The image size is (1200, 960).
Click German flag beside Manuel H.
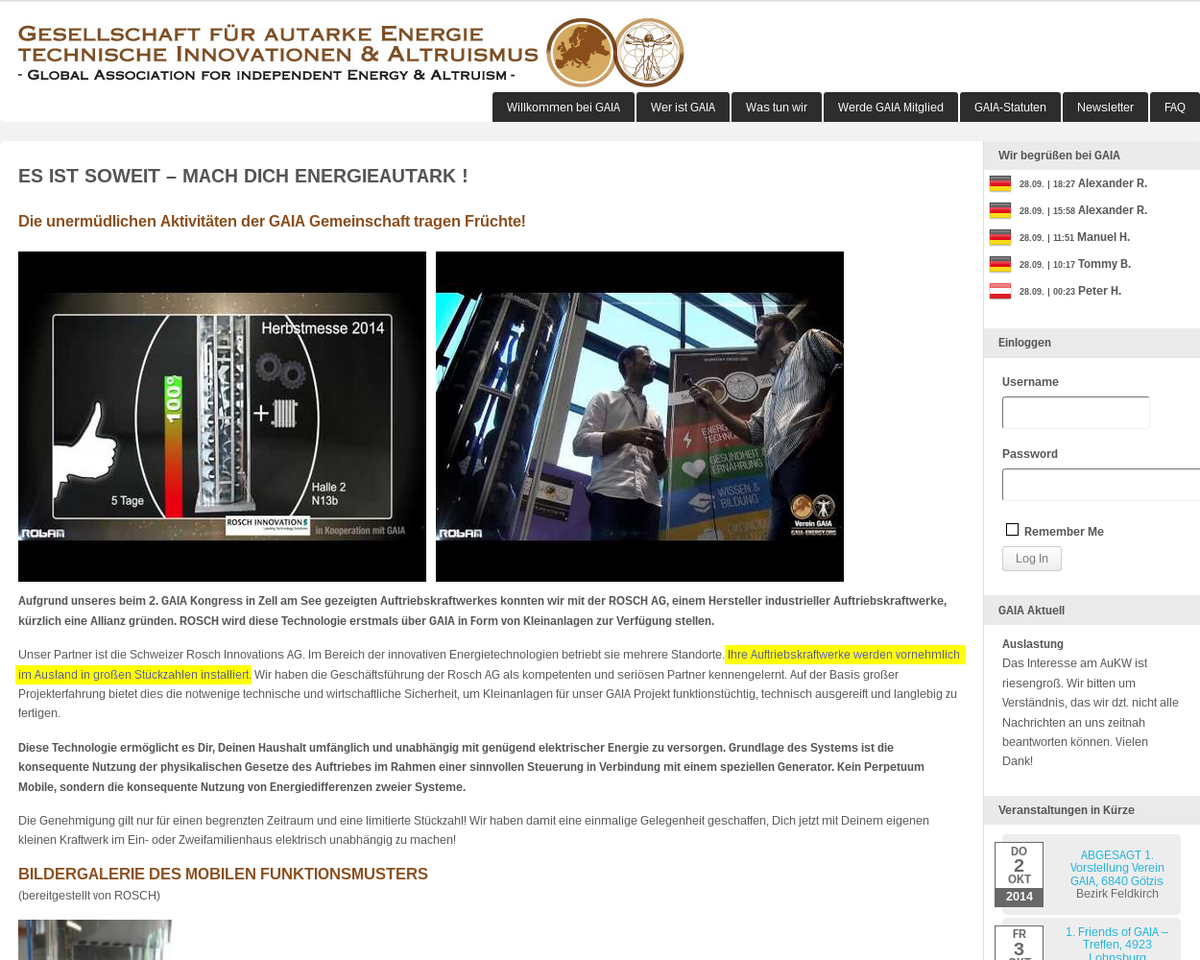pos(1000,238)
